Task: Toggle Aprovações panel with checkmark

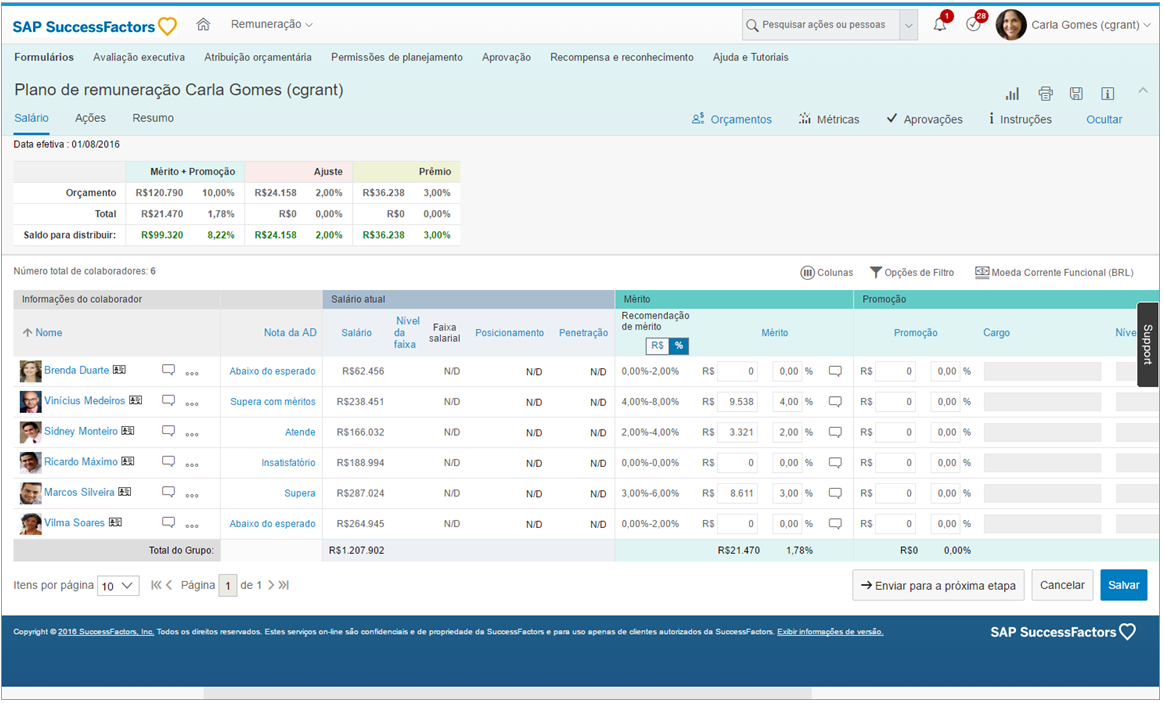Action: tap(924, 119)
